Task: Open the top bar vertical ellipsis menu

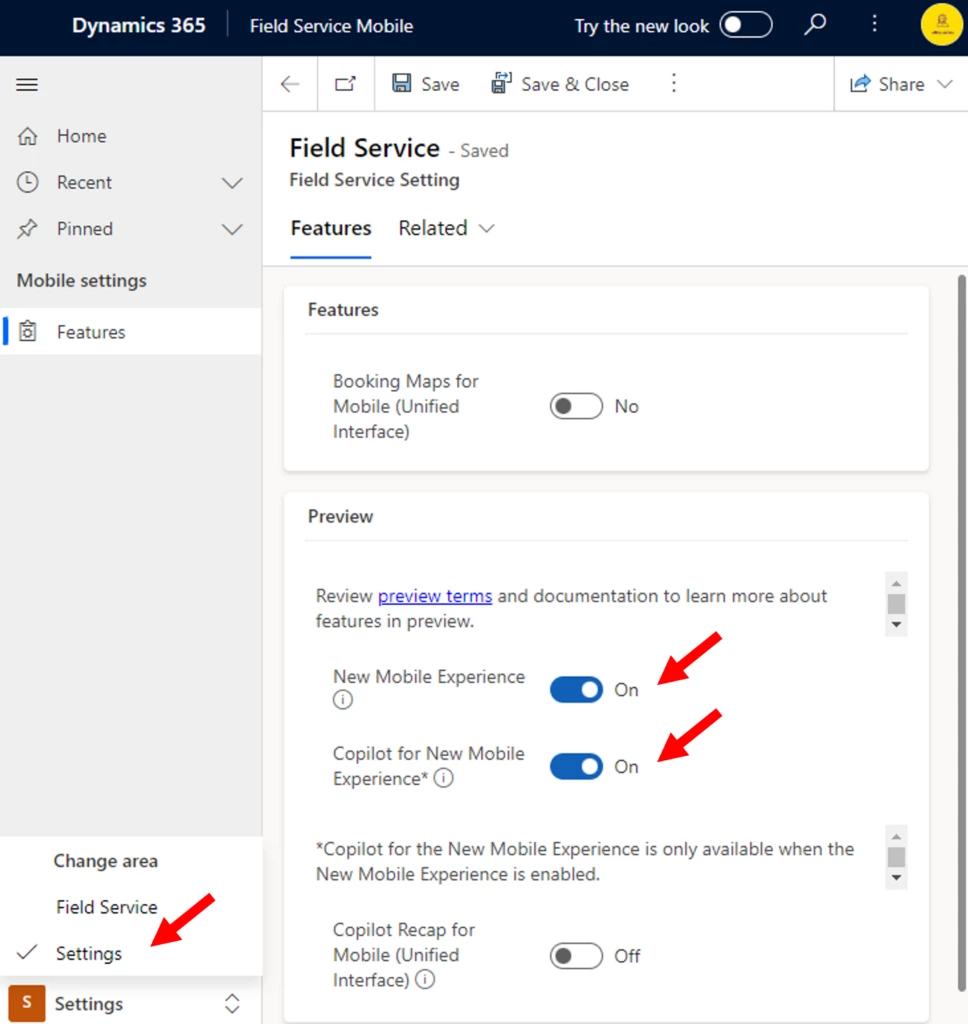Action: pyautogui.click(x=875, y=25)
